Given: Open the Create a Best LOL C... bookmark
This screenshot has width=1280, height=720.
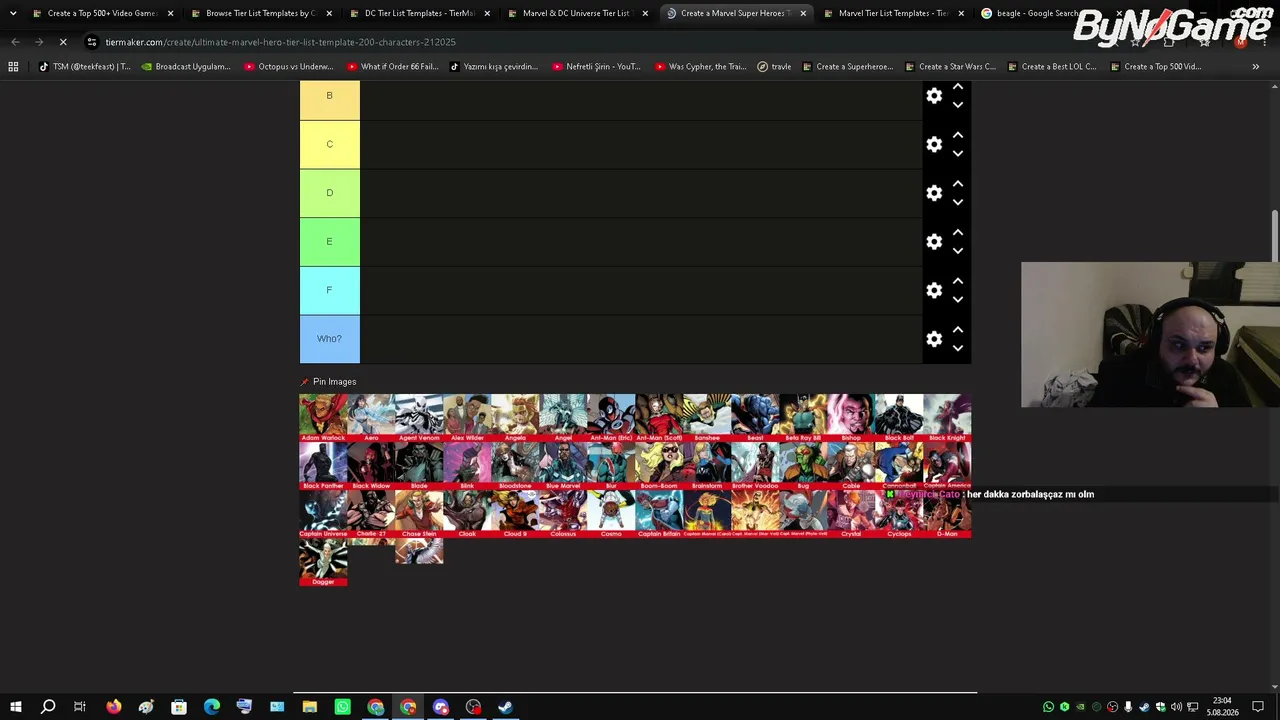Looking at the screenshot, I should click(1050, 67).
